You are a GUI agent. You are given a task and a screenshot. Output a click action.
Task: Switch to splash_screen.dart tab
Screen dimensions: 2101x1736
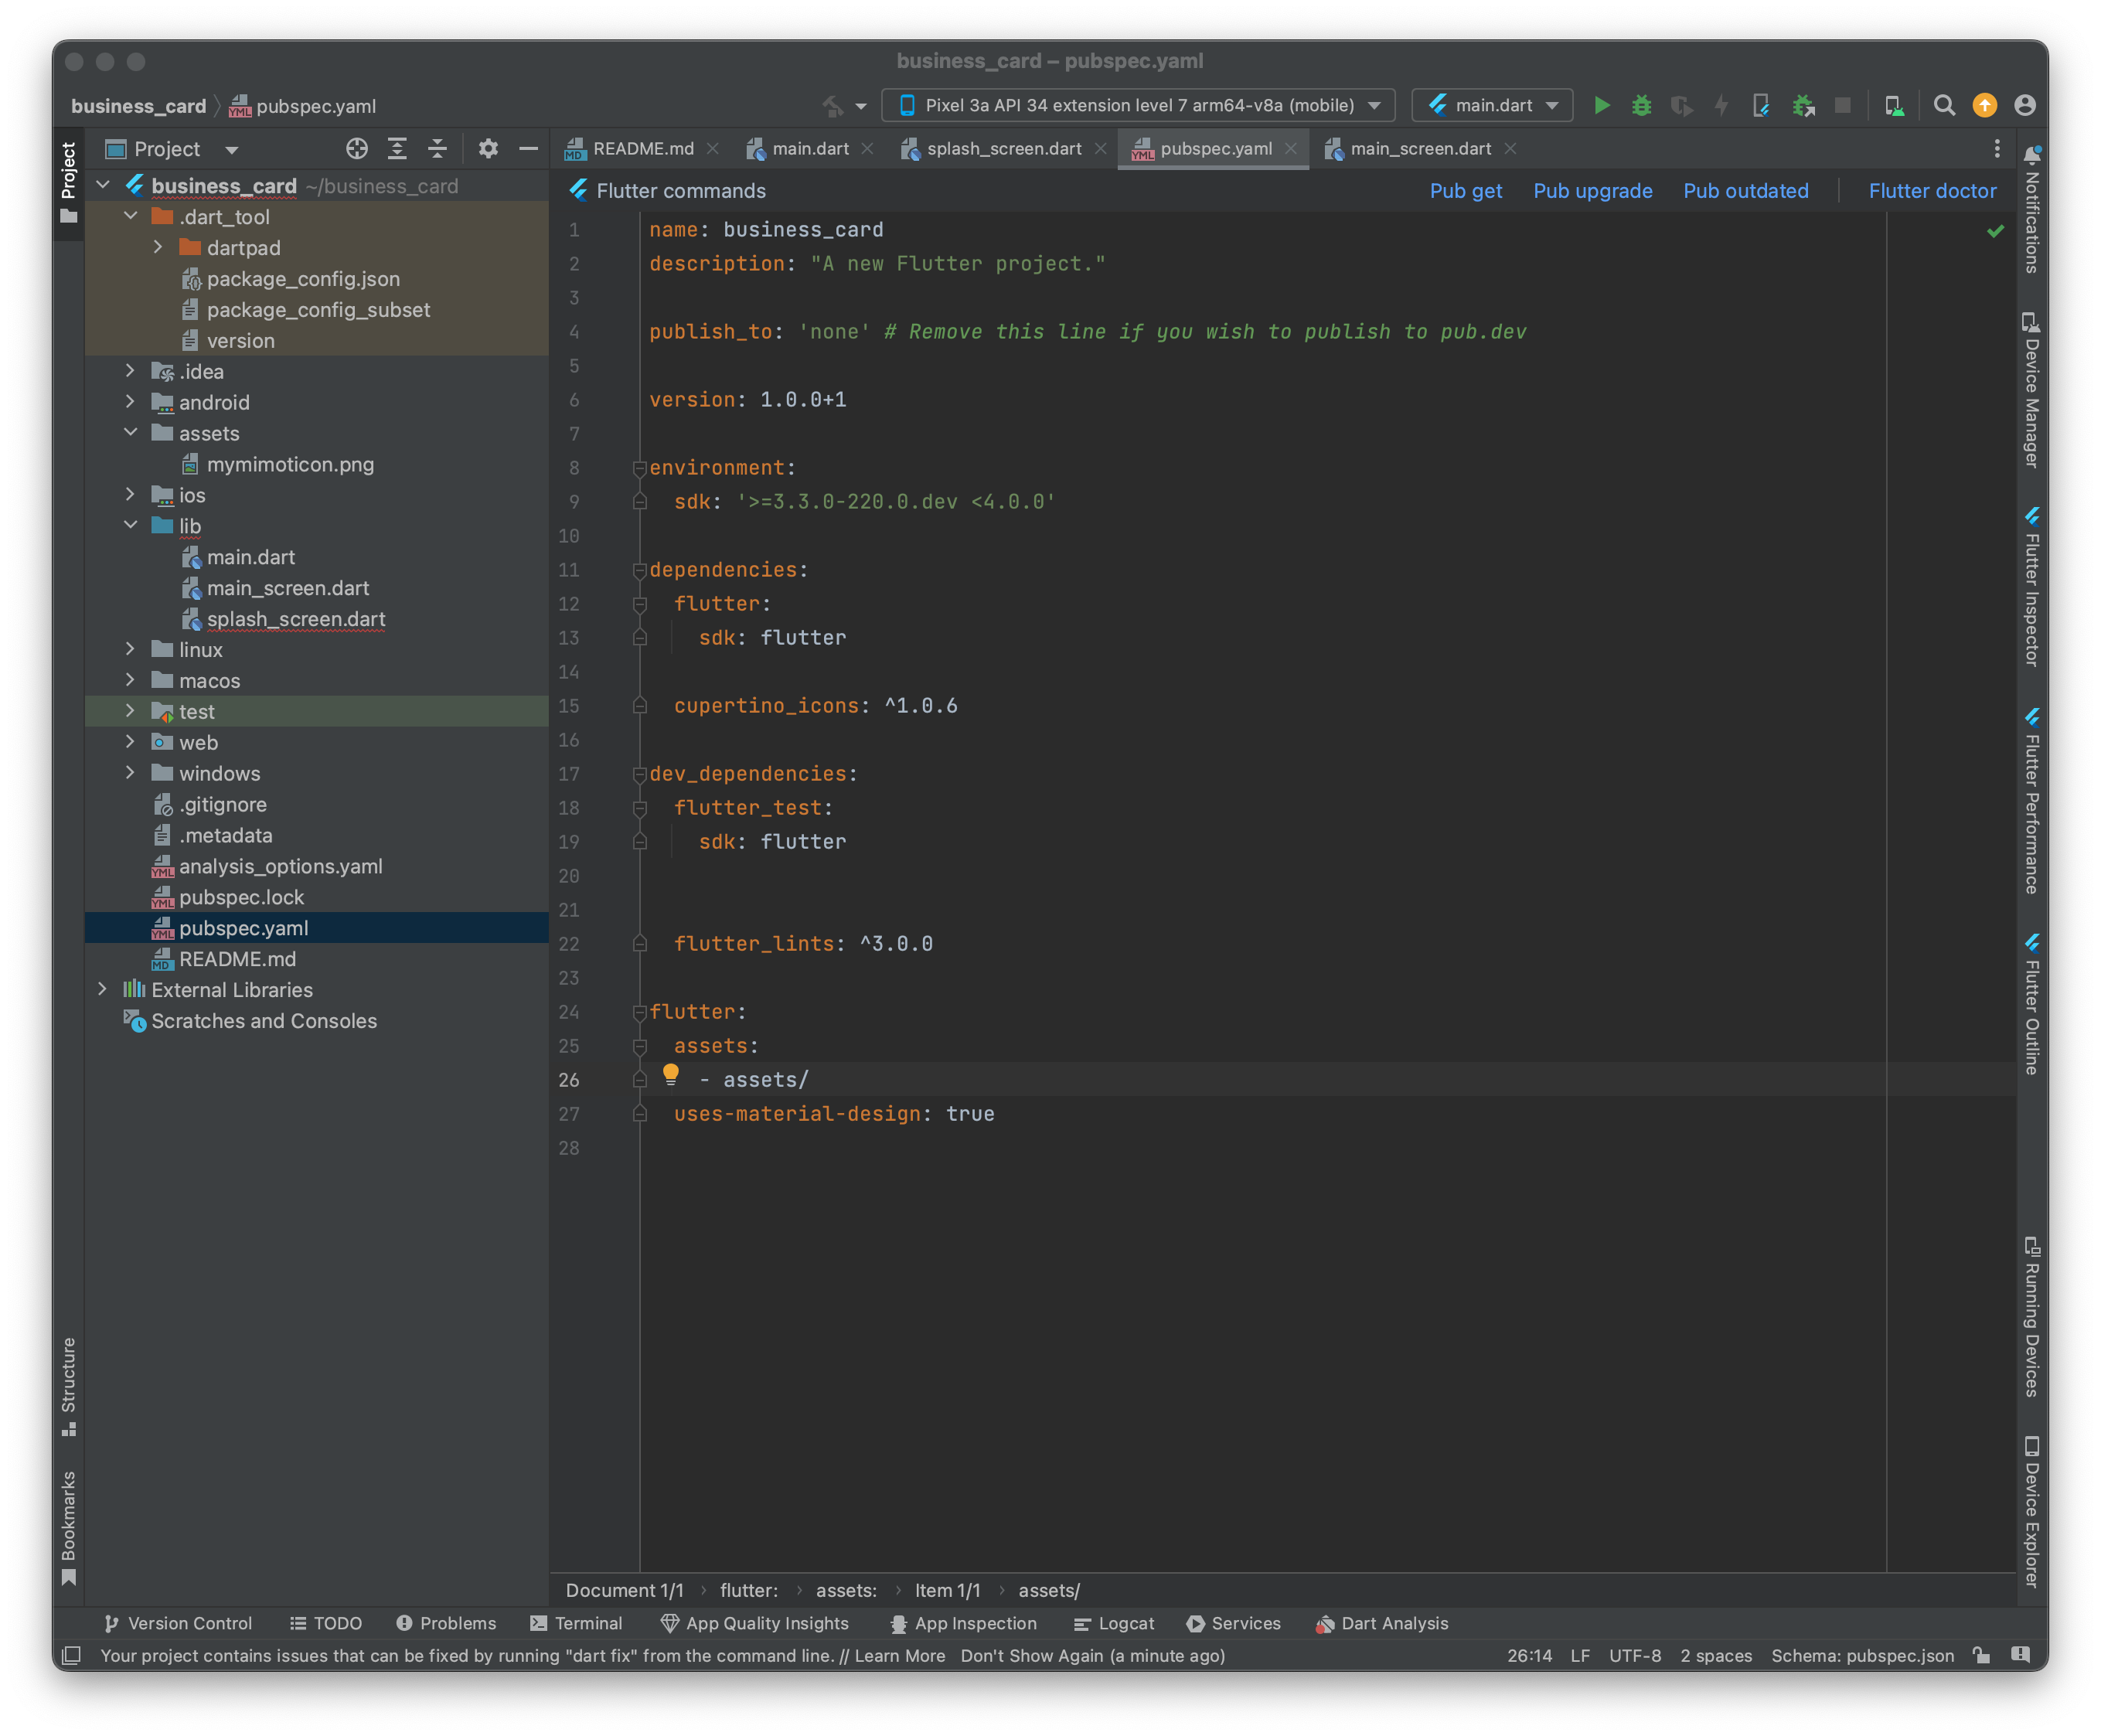1003,149
